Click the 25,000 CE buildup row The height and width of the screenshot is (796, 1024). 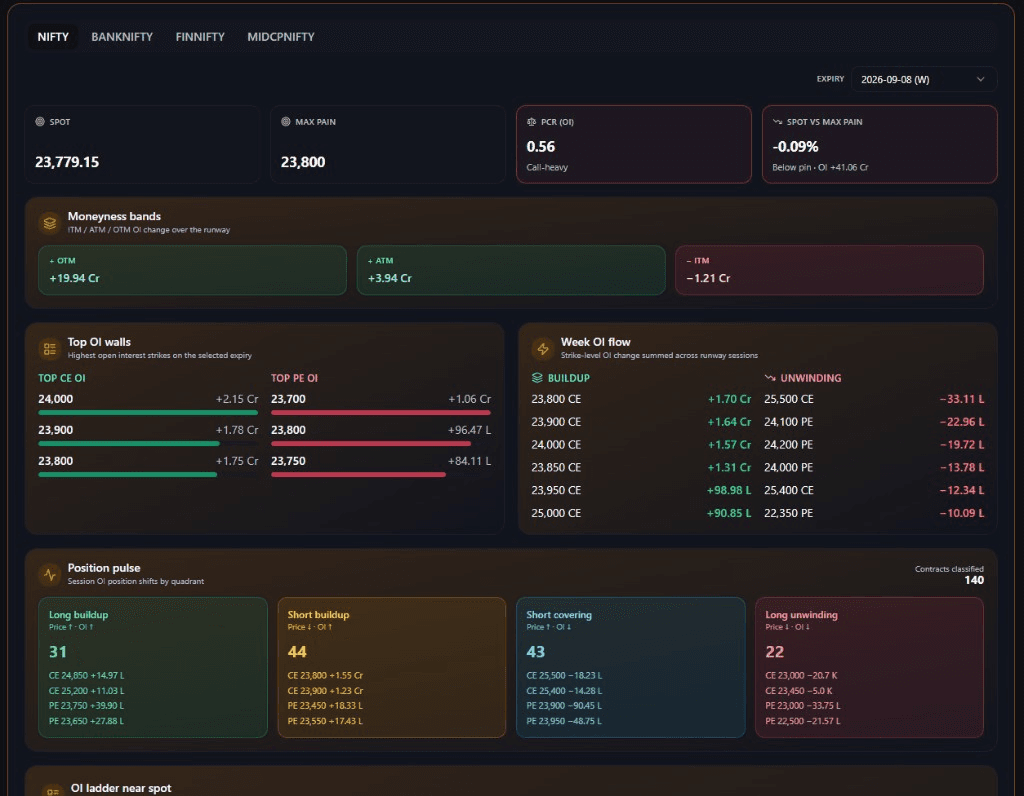pos(641,513)
